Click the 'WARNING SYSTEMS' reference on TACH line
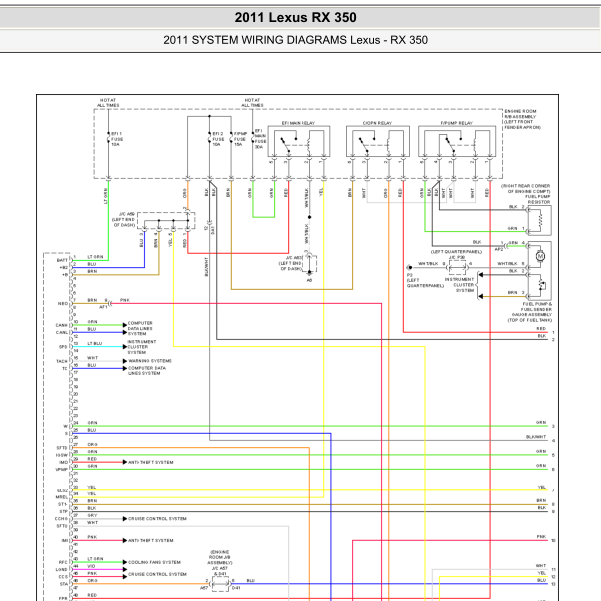This screenshot has height=601, width=601. [x=150, y=361]
